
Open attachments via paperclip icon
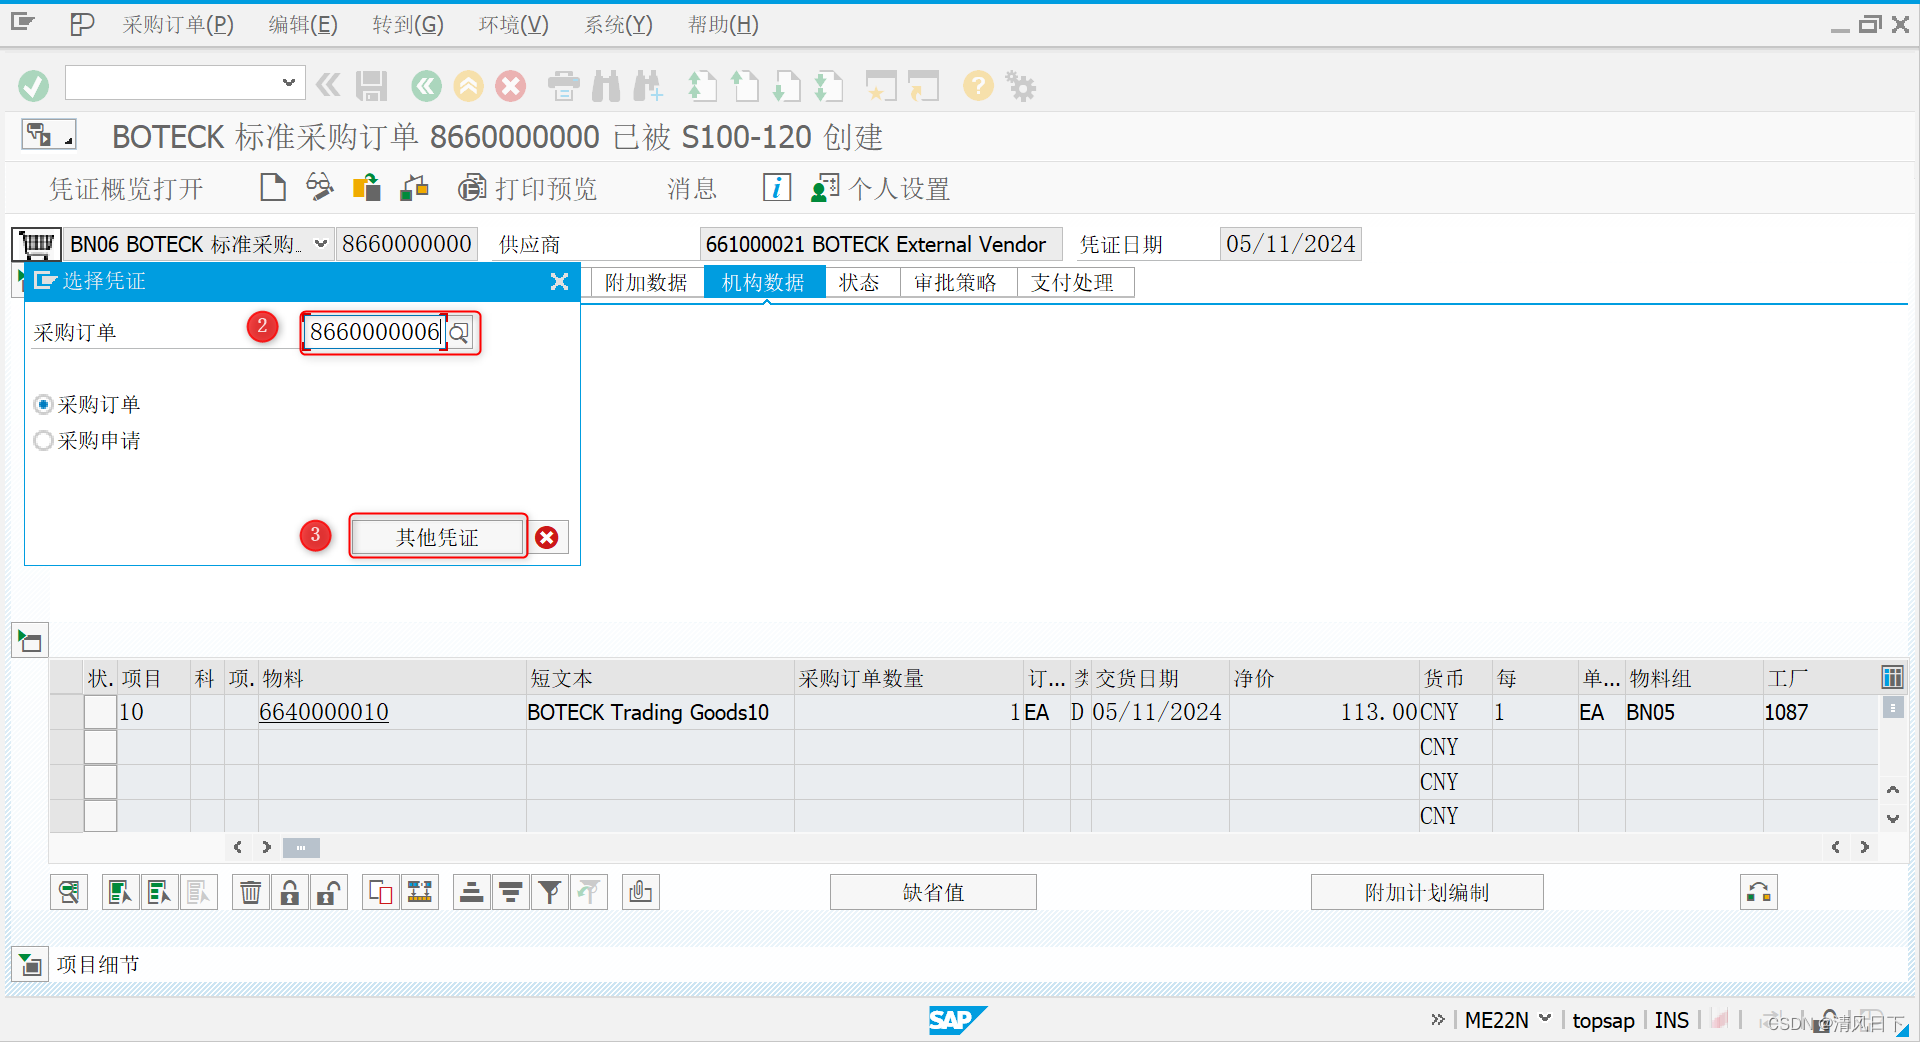[640, 892]
